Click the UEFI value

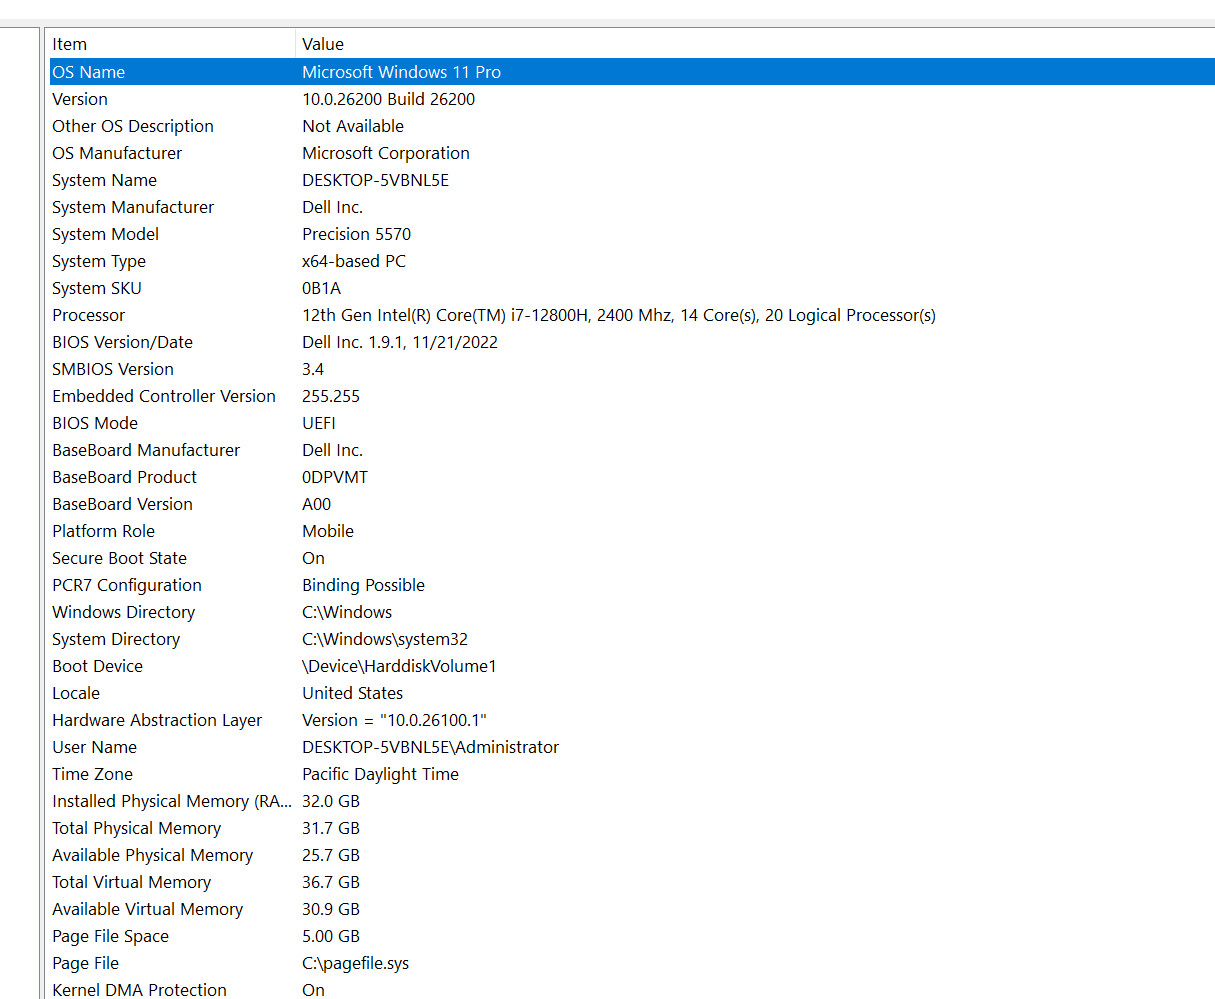319,423
